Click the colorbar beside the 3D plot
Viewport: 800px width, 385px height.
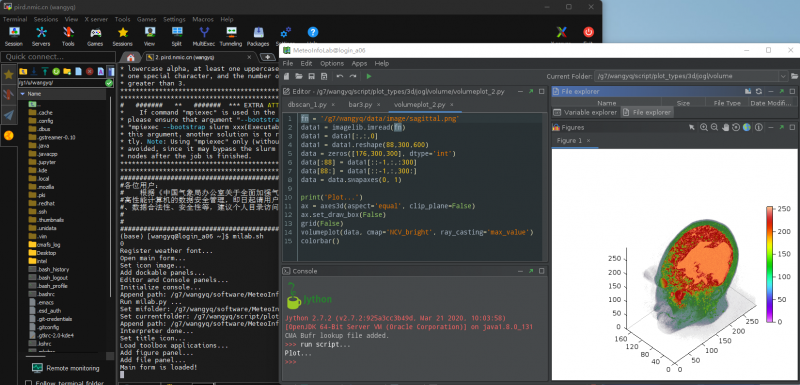(x=770, y=264)
